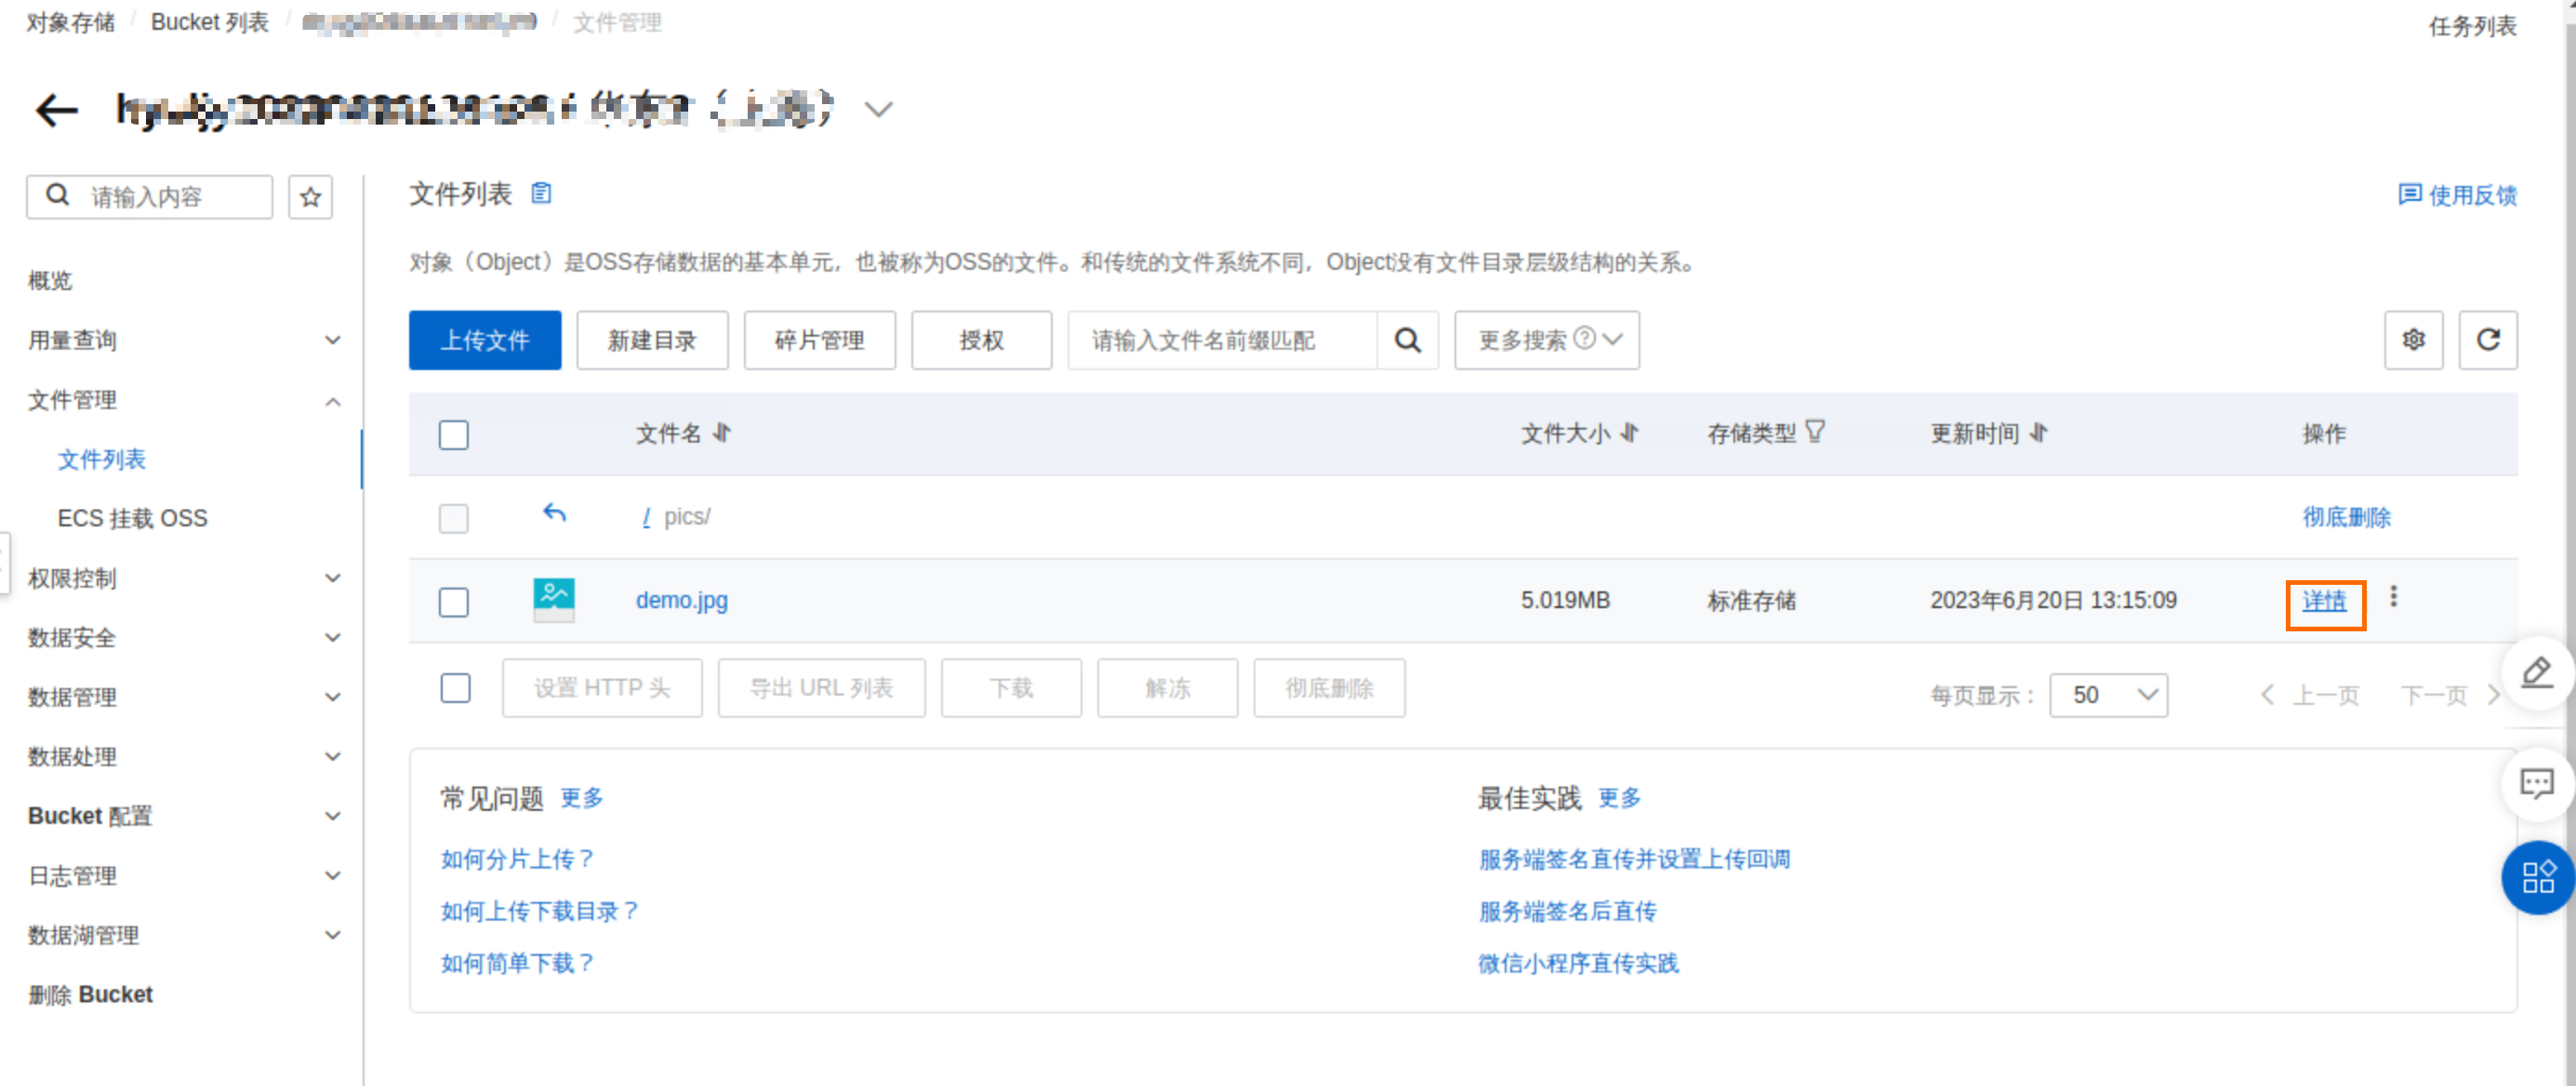Viewport: 2576px width, 1086px height.
Task: Click the star favorite icon beside sidebar search
Action: pyautogui.click(x=310, y=197)
